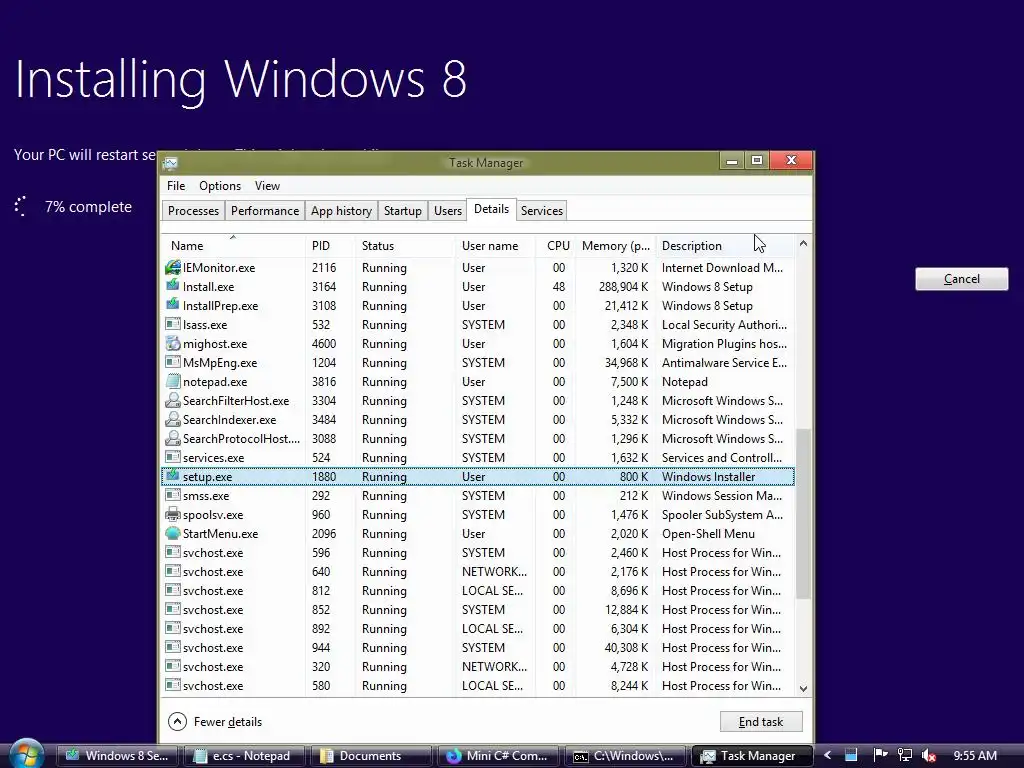The width and height of the screenshot is (1024, 768).
Task: Click the Install.exe process icon
Action: [x=173, y=285]
